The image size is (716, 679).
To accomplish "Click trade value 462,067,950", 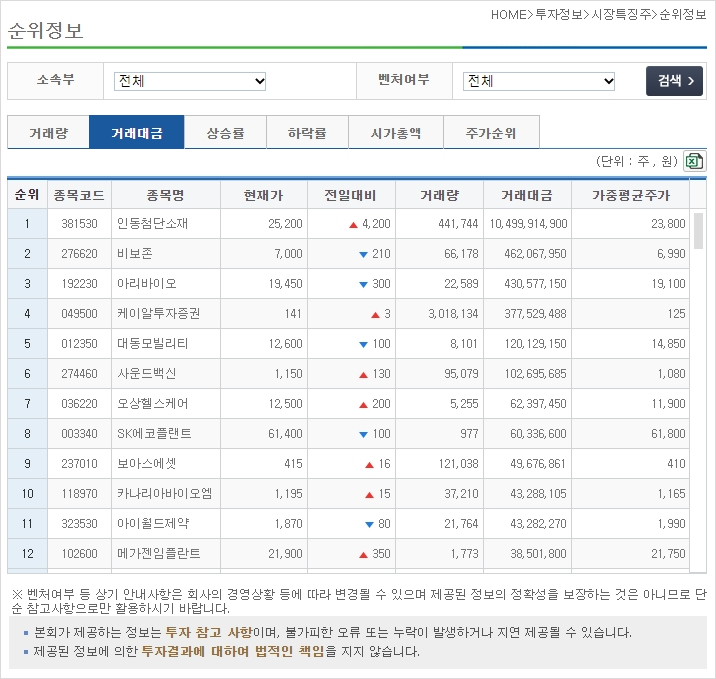I will point(535,253).
